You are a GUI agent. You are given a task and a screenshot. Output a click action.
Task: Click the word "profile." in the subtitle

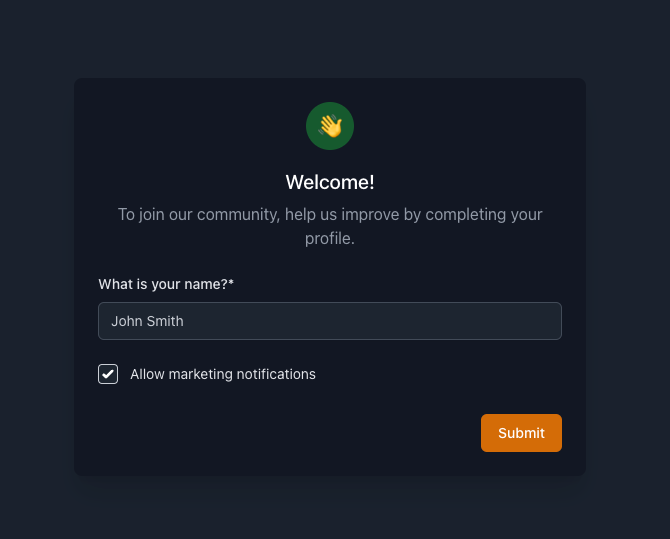coord(330,239)
